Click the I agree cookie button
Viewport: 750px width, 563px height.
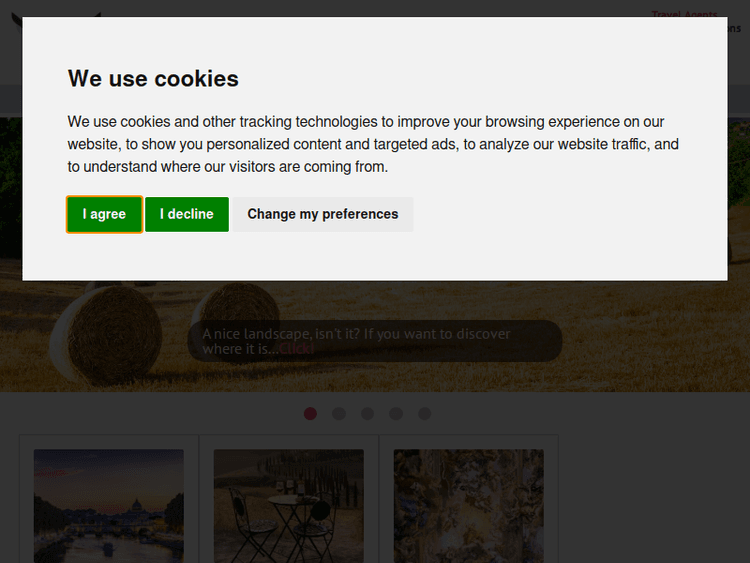pyautogui.click(x=104, y=214)
